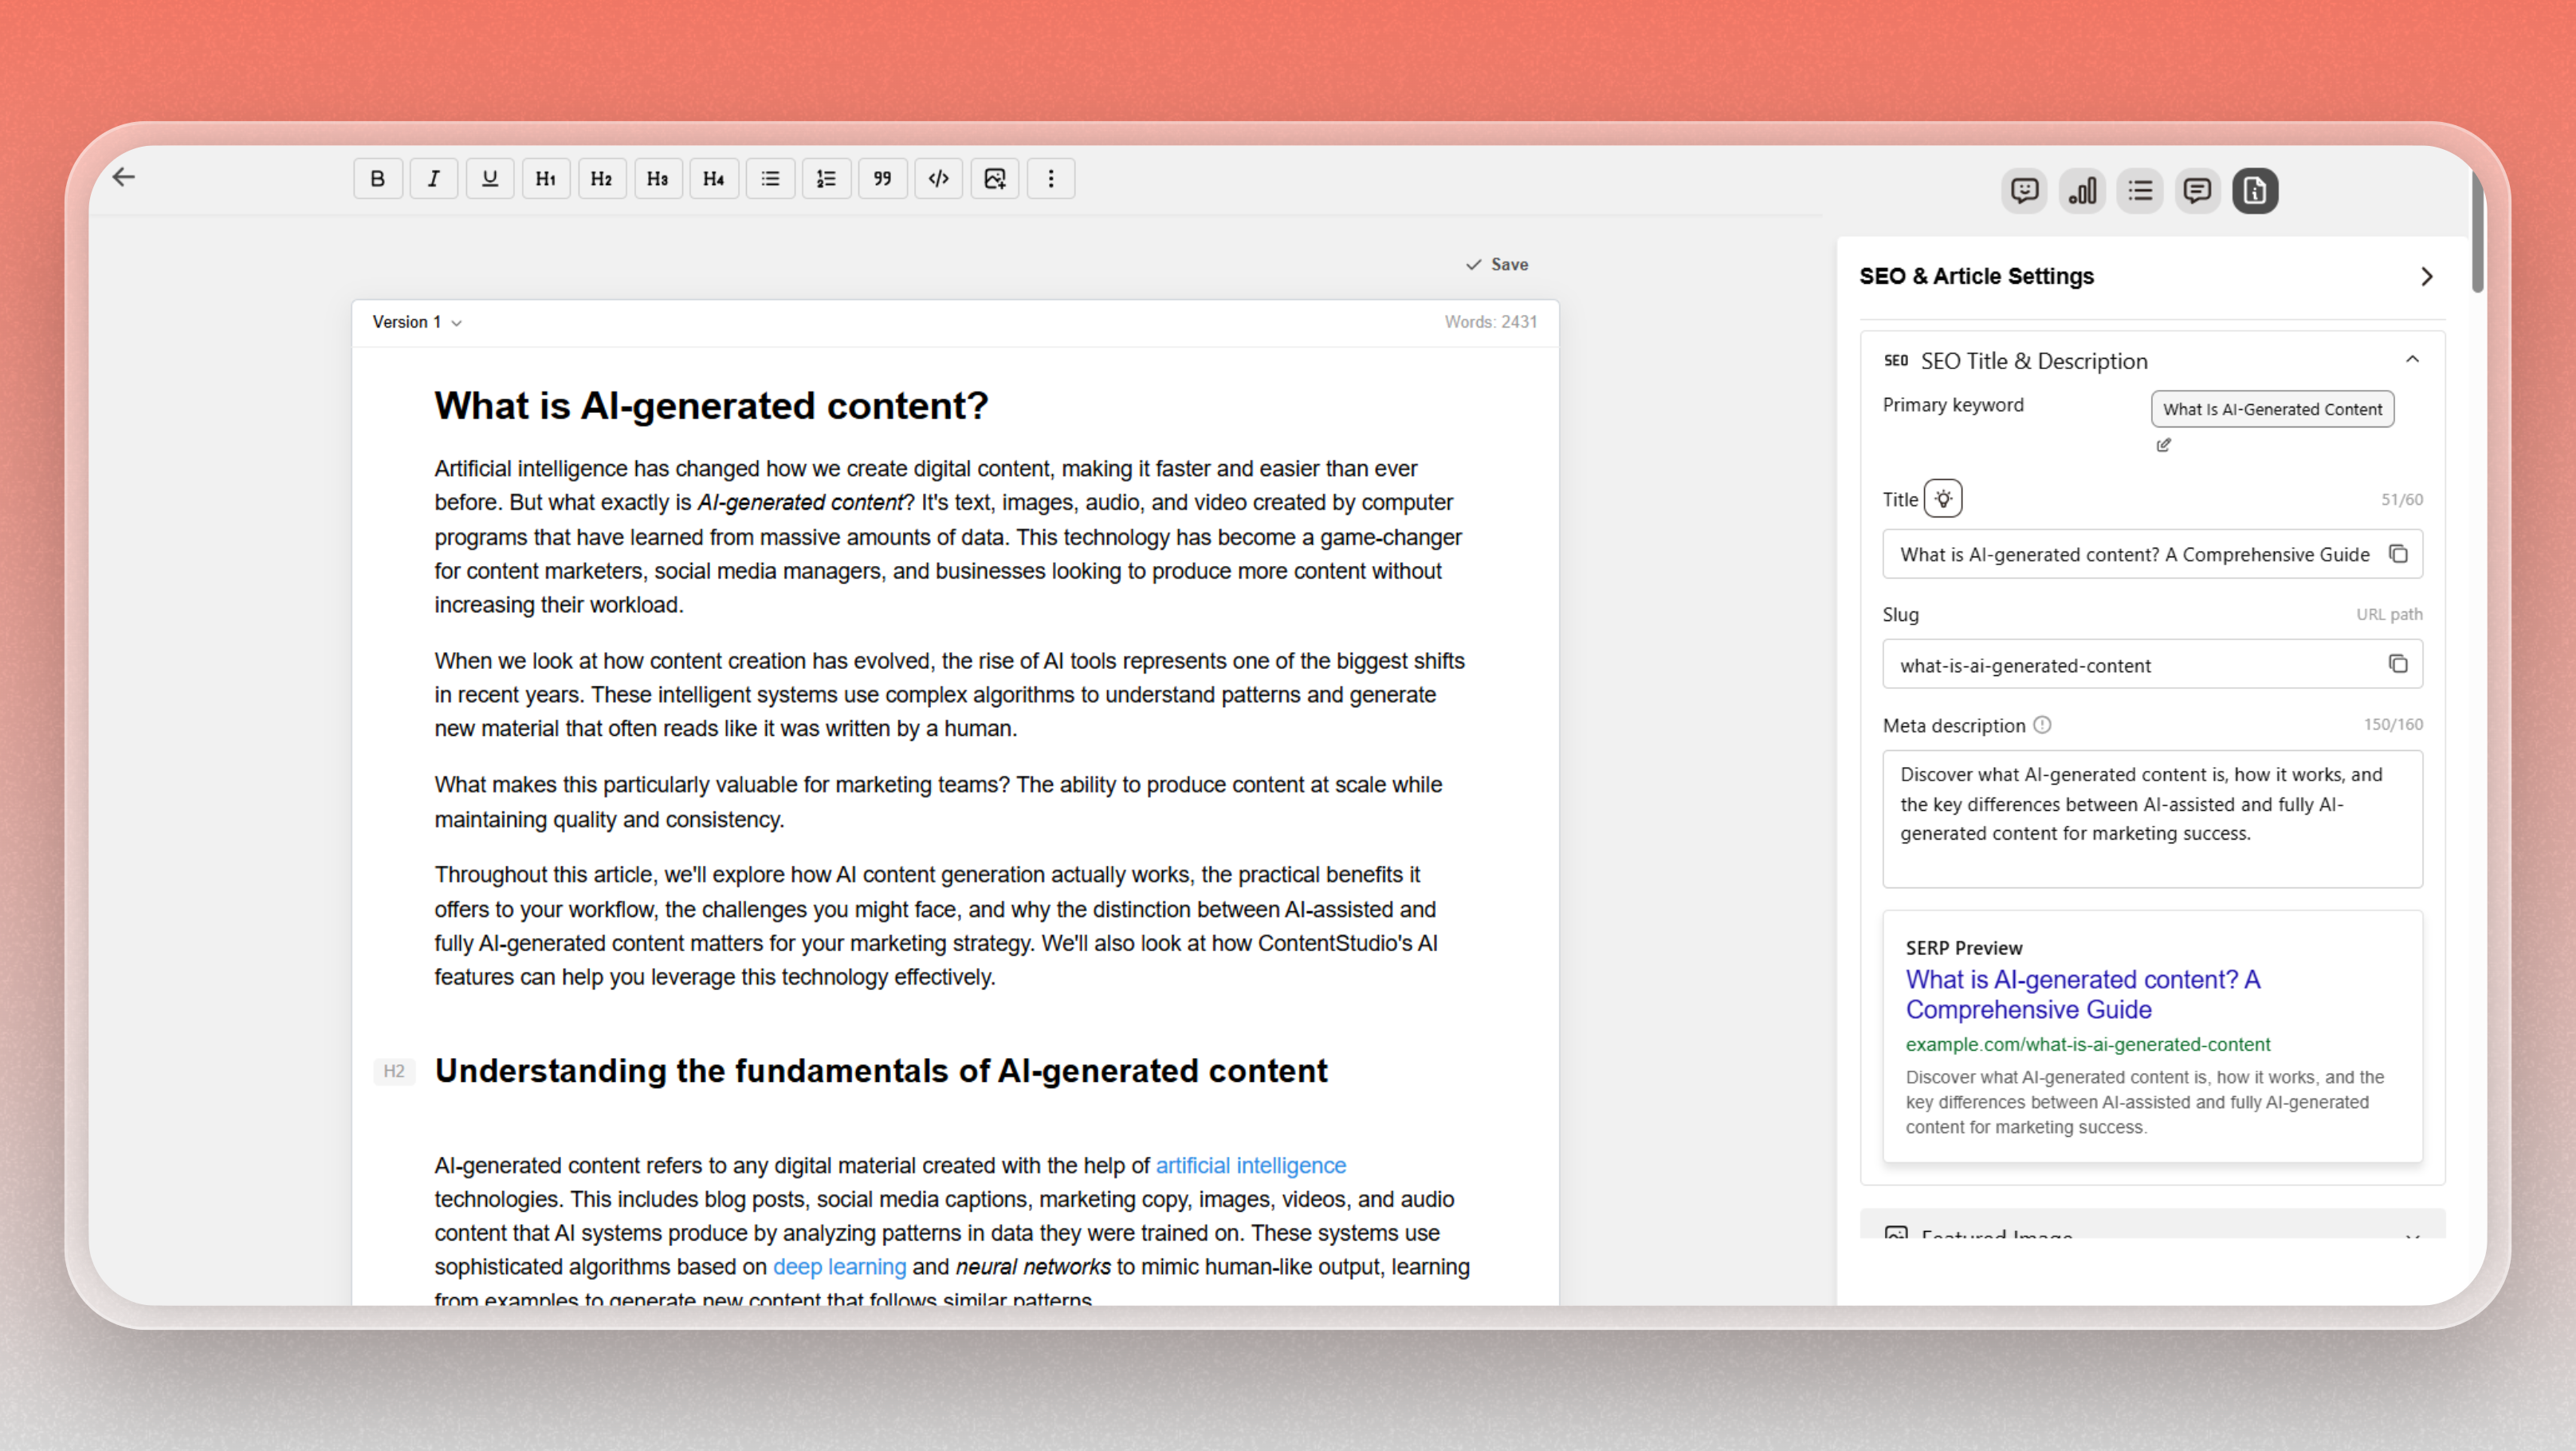Screen dimensions: 2576x1451
Task: Click the Meta description info icon
Action: [2043, 726]
